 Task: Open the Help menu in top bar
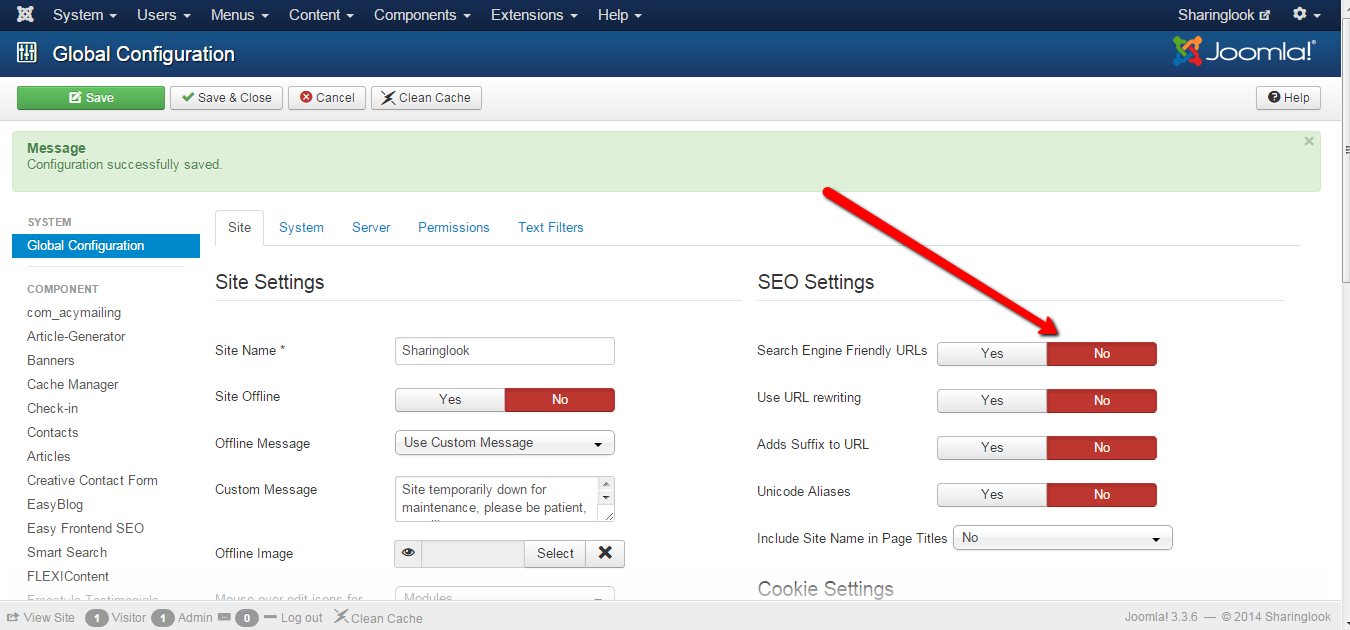click(620, 15)
